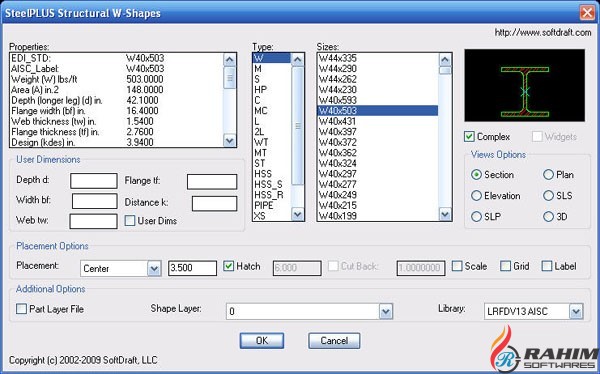Open the softdraft.com link
This screenshot has width=600, height=374.
tap(543, 33)
